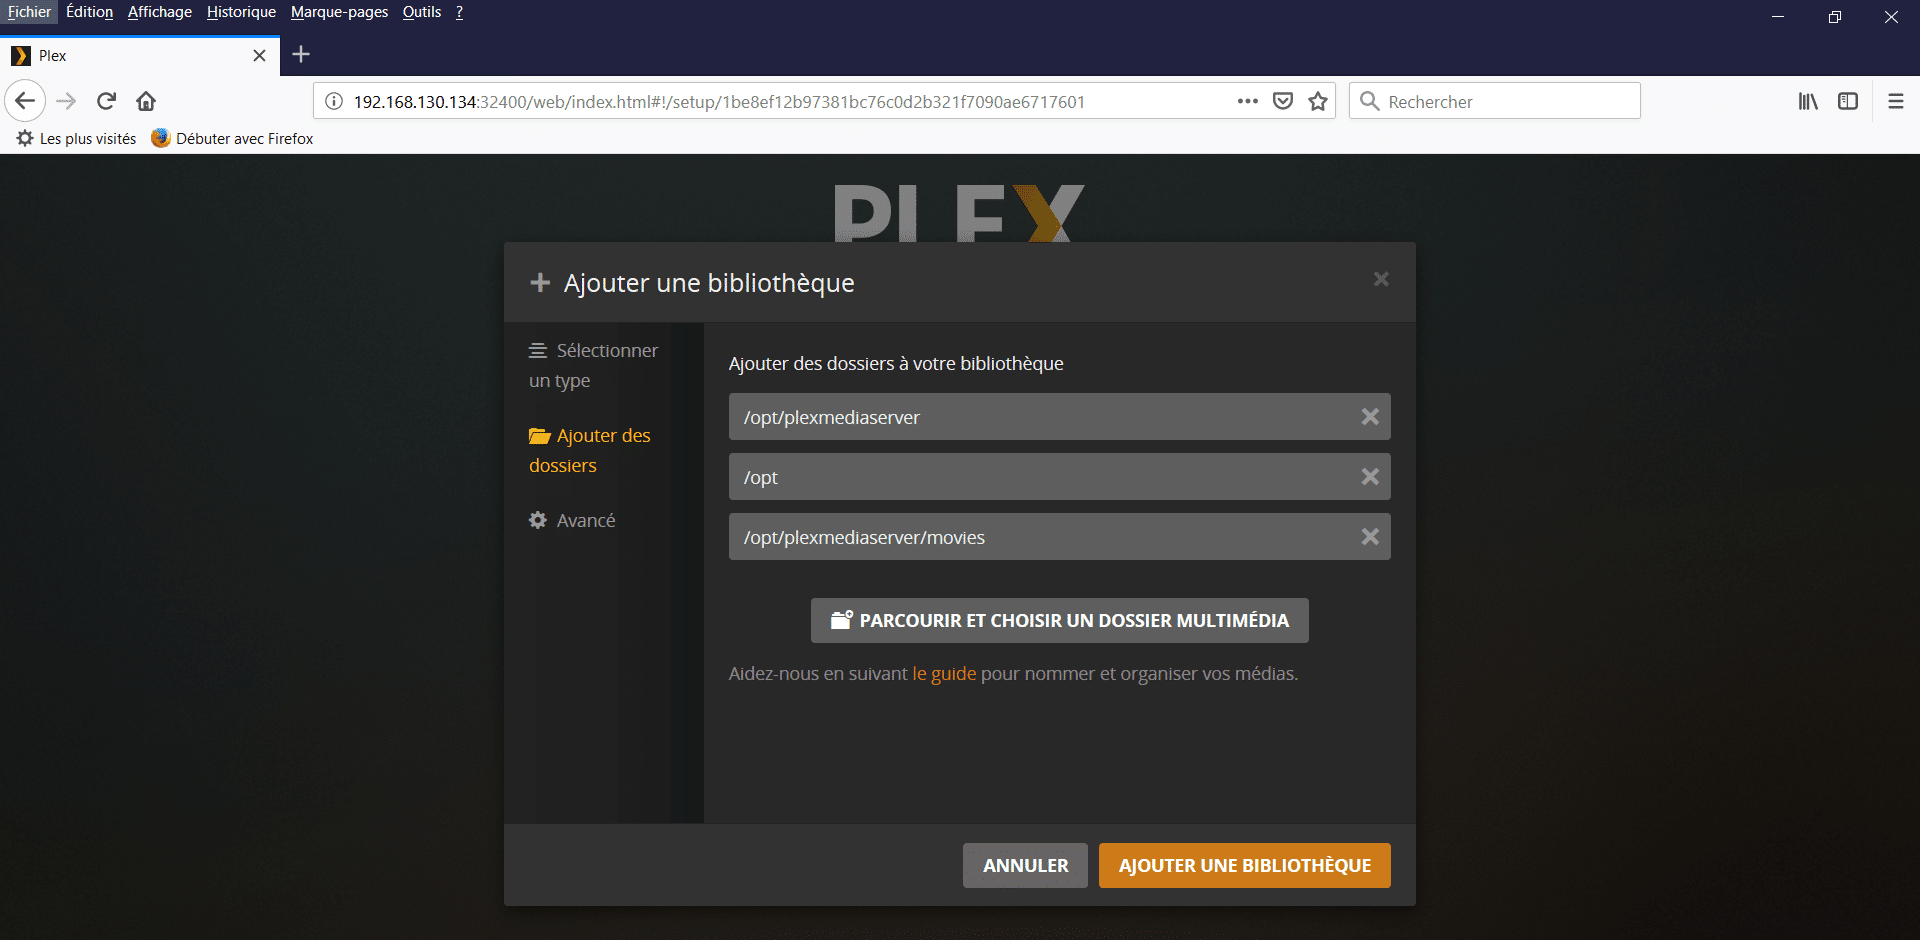Click the Parcourir et choisir un dossier multimédia button
The height and width of the screenshot is (940, 1920).
point(1059,620)
